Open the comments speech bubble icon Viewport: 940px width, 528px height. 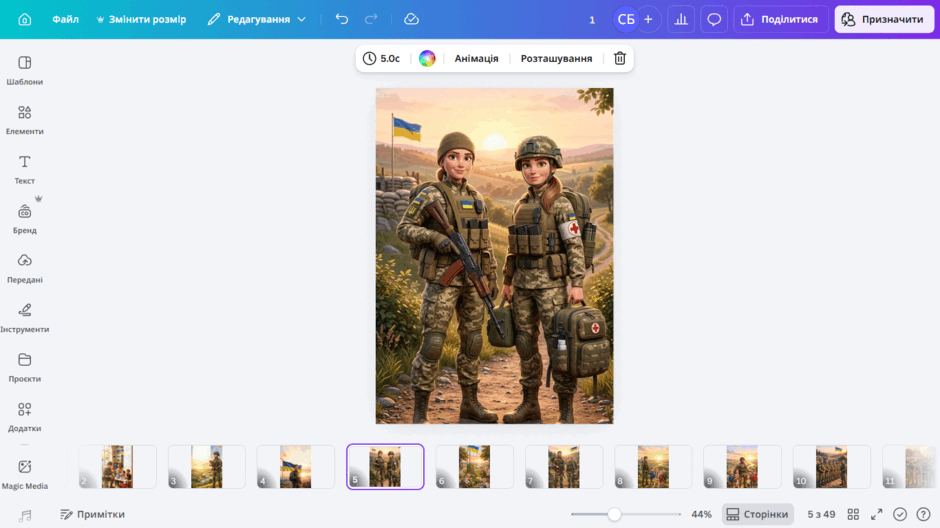(x=714, y=19)
